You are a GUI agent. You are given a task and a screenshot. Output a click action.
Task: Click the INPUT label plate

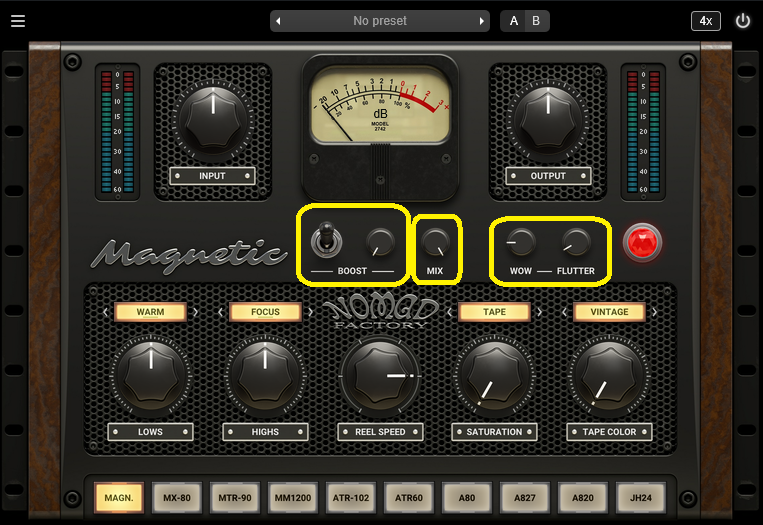click(x=212, y=176)
